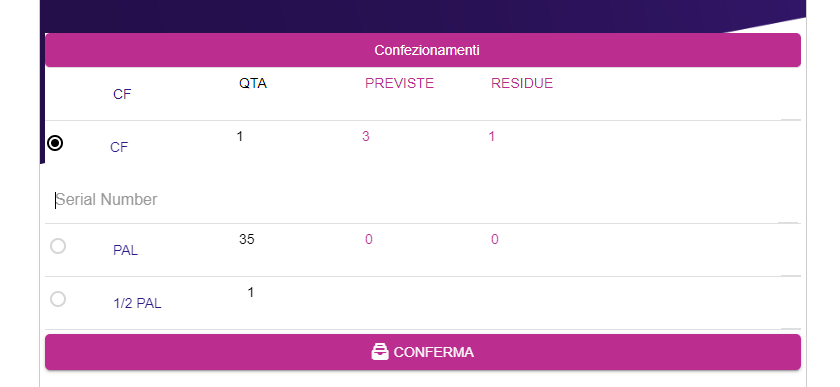This screenshot has height=387, width=840.
Task: Click the RESIDUE column header
Action: (522, 84)
